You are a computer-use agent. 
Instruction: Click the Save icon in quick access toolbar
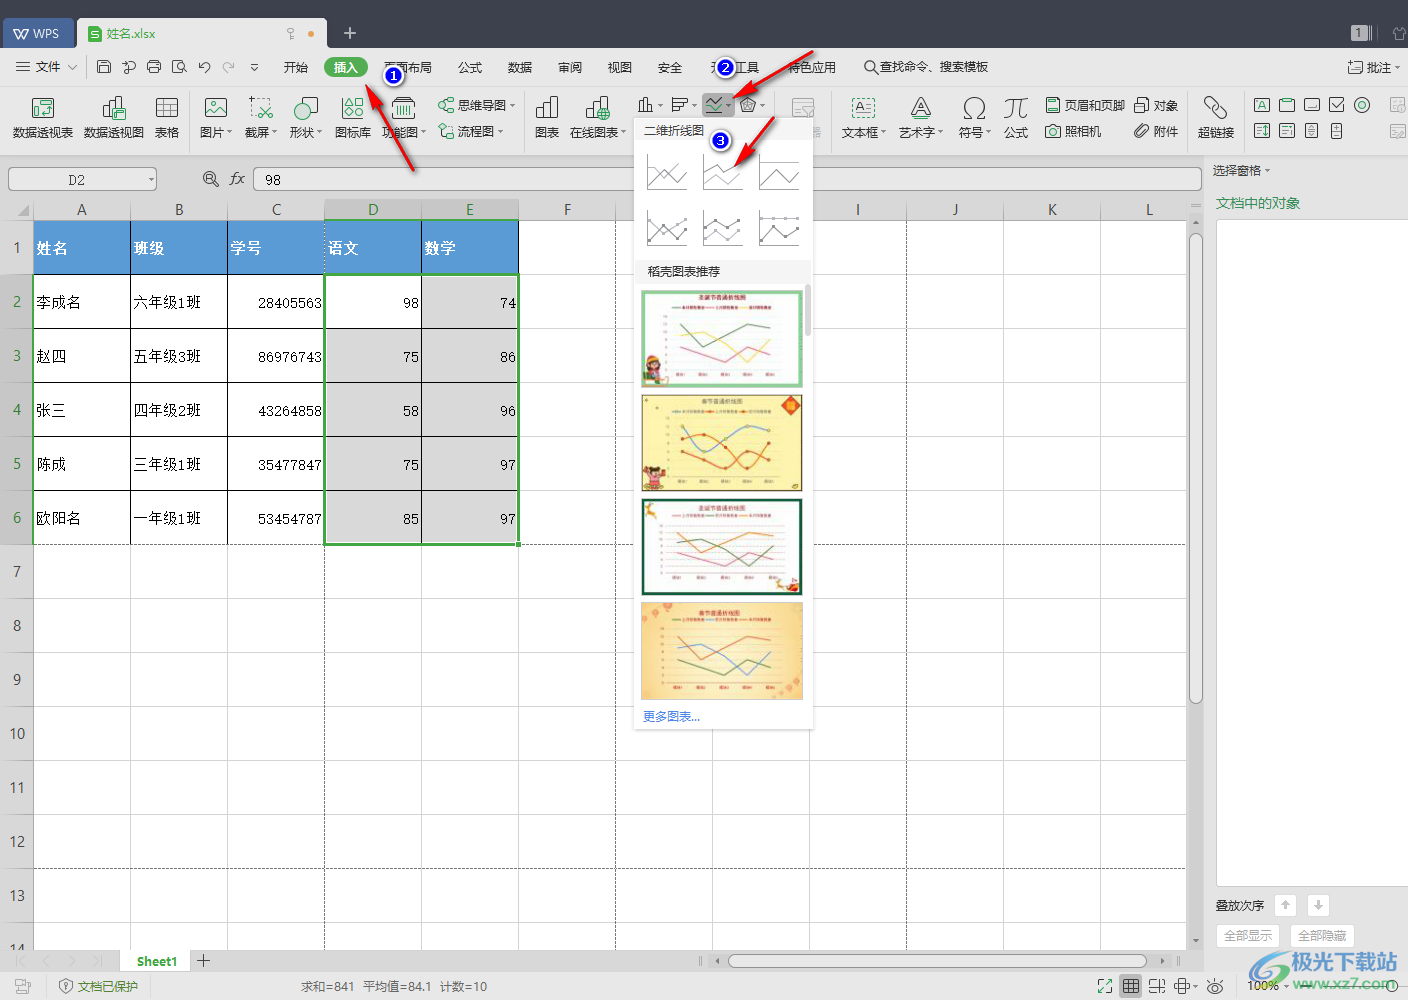(x=104, y=67)
